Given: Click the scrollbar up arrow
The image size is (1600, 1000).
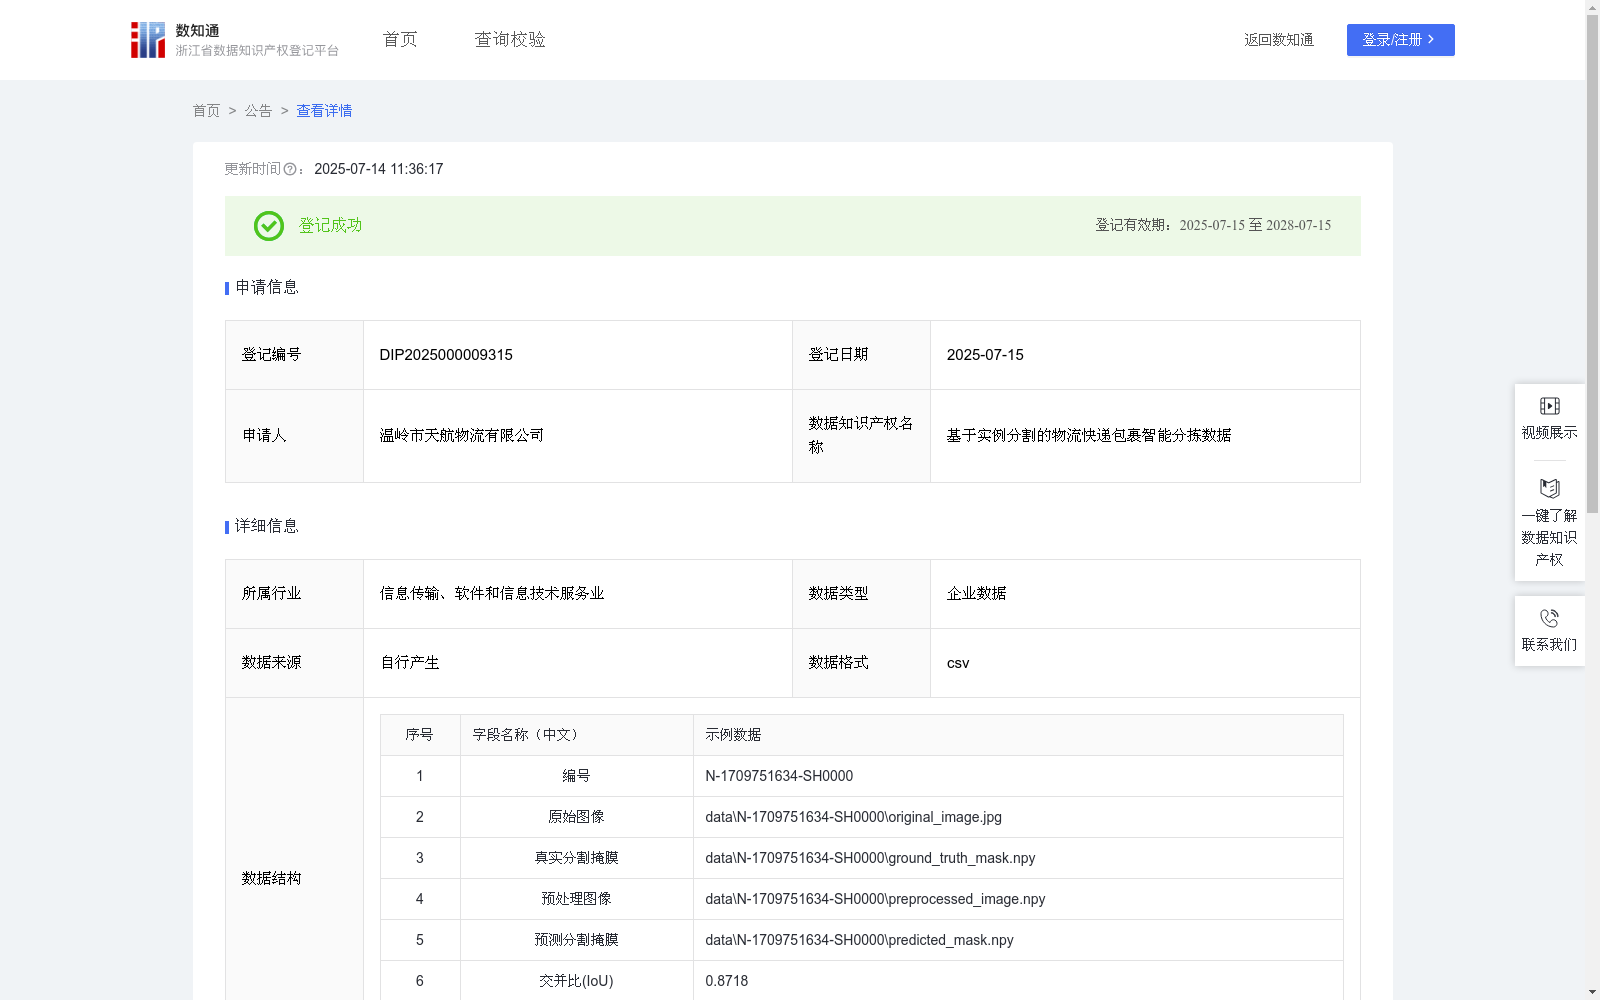Looking at the screenshot, I should pos(1592,7).
